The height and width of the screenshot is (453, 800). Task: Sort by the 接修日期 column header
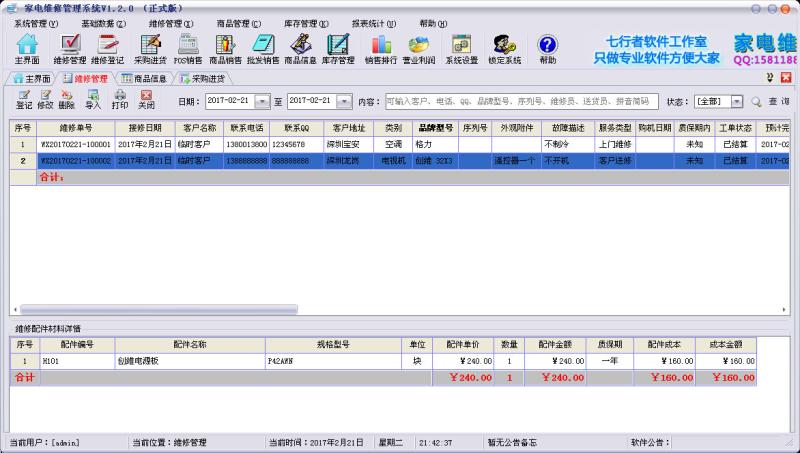tap(145, 128)
